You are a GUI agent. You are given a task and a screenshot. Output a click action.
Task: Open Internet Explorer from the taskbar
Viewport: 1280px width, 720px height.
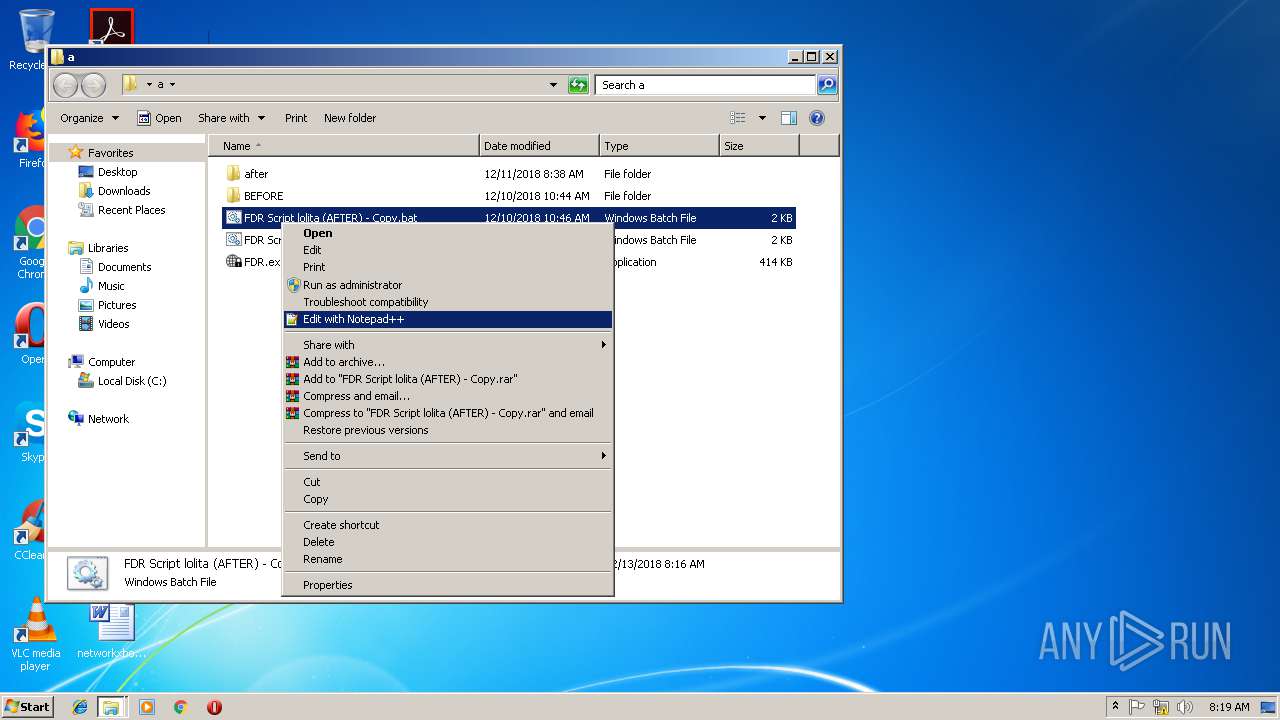(x=80, y=707)
